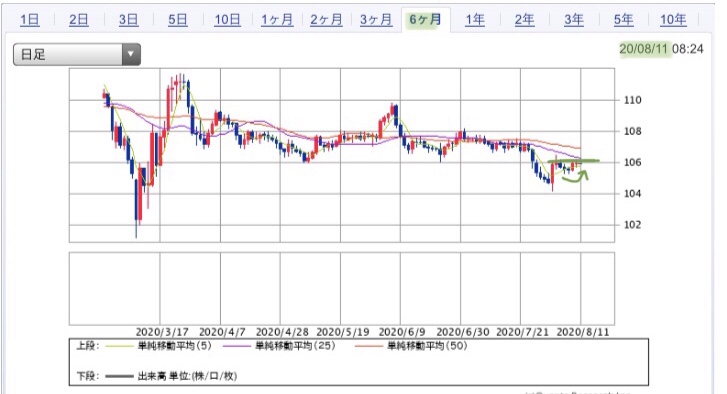Screen dimensions: 727x394
Task: Click the 2020/4/7 date axis label
Action: 222,332
